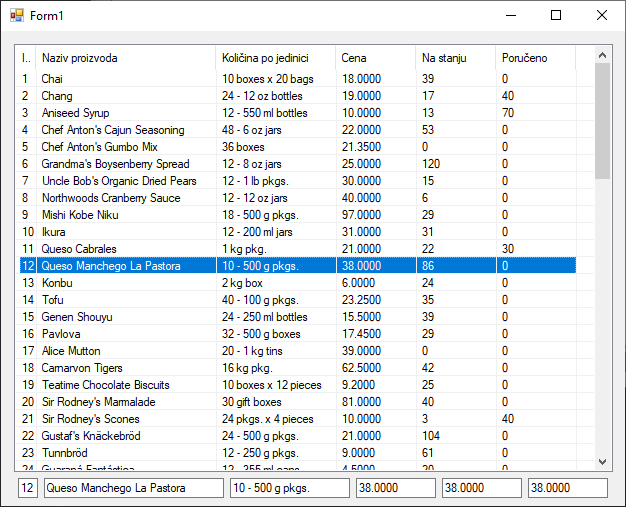Screen dimensions: 626x507
Task: Click the scrollbar down arrow
Action: coord(602,461)
